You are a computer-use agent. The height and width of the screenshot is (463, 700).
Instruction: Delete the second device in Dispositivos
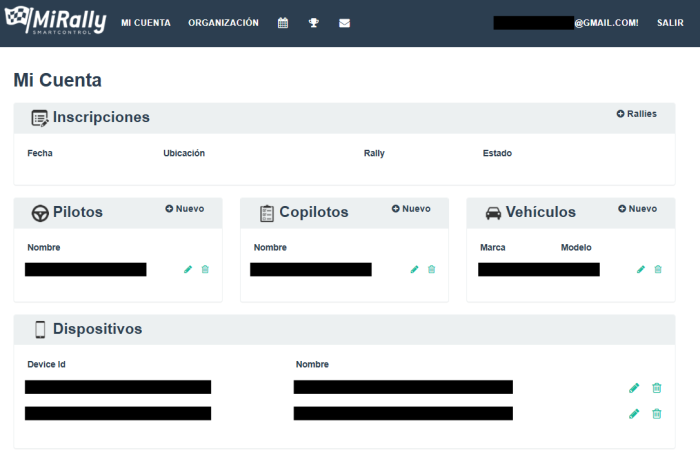pyautogui.click(x=657, y=414)
